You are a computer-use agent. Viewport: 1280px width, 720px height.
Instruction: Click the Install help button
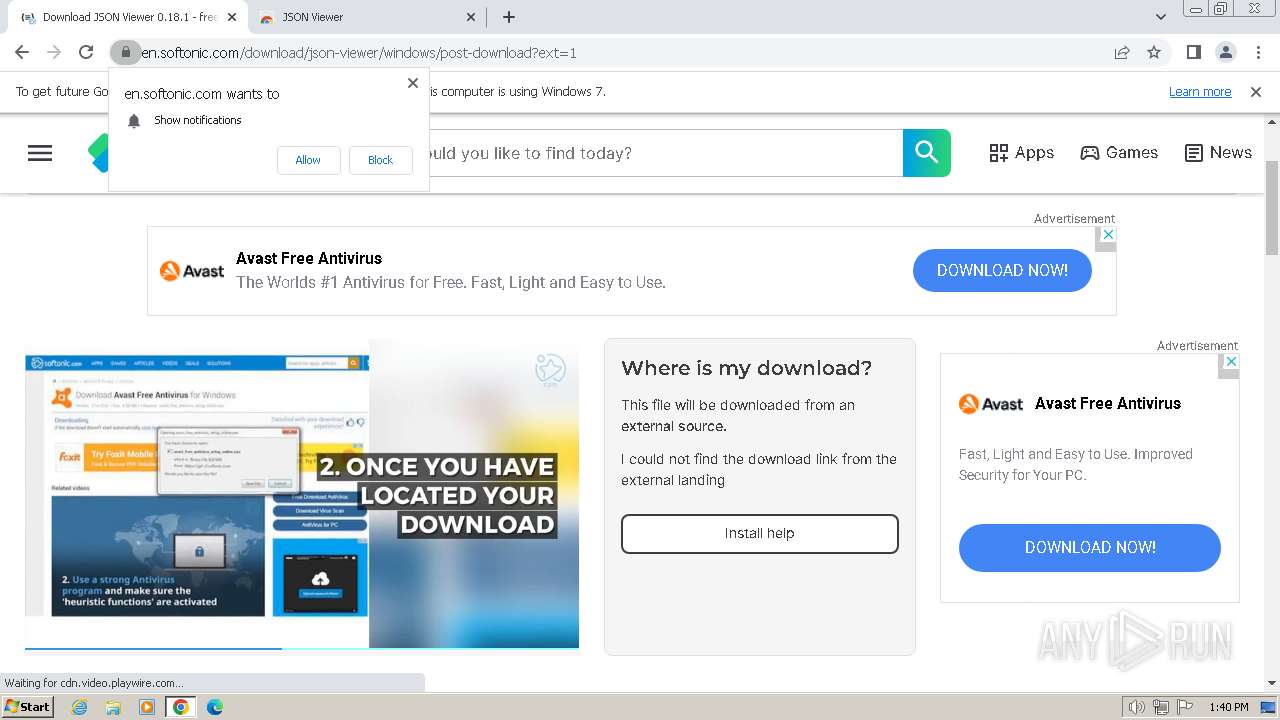point(760,534)
